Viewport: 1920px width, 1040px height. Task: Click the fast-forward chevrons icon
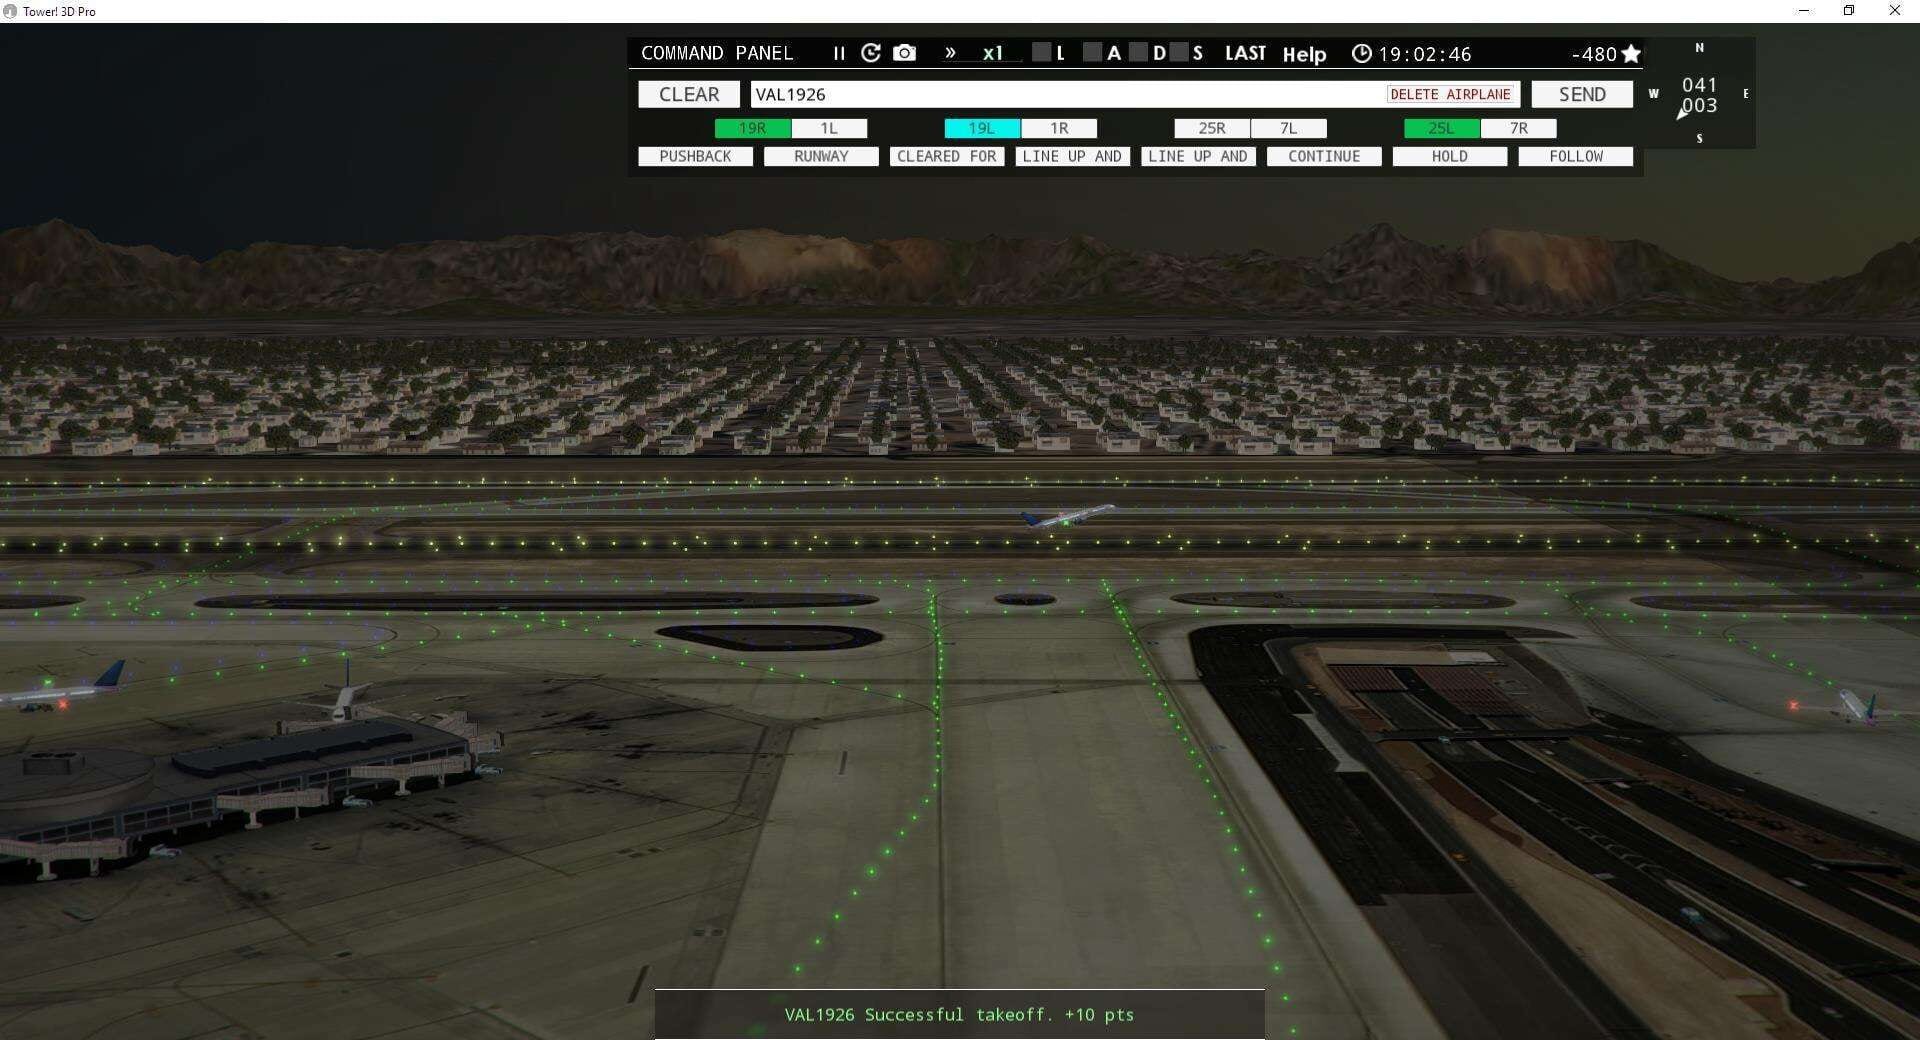(x=949, y=53)
